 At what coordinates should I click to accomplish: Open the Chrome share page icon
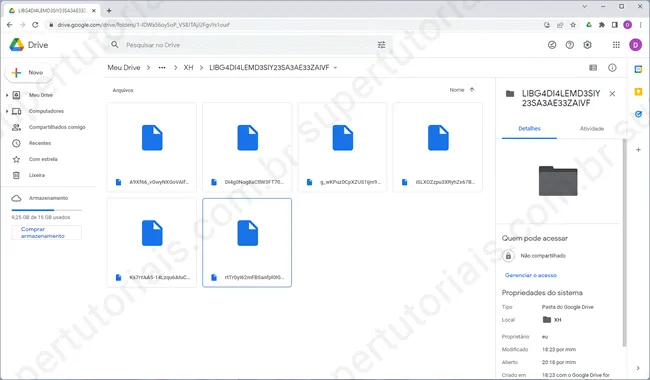pos(560,25)
